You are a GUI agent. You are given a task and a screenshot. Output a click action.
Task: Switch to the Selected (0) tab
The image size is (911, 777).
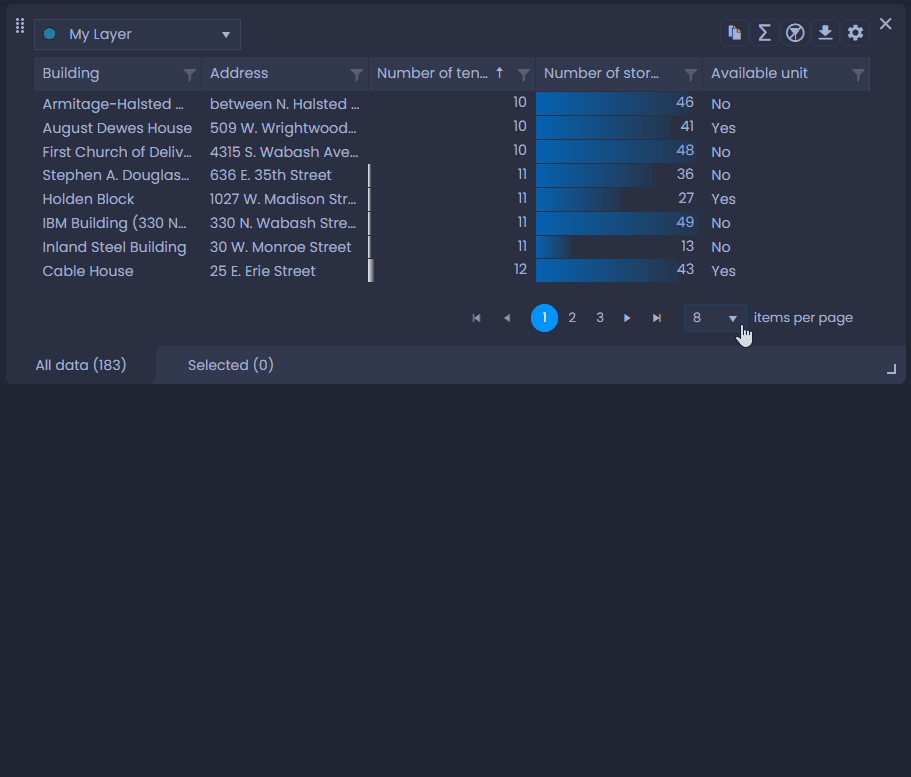[231, 365]
